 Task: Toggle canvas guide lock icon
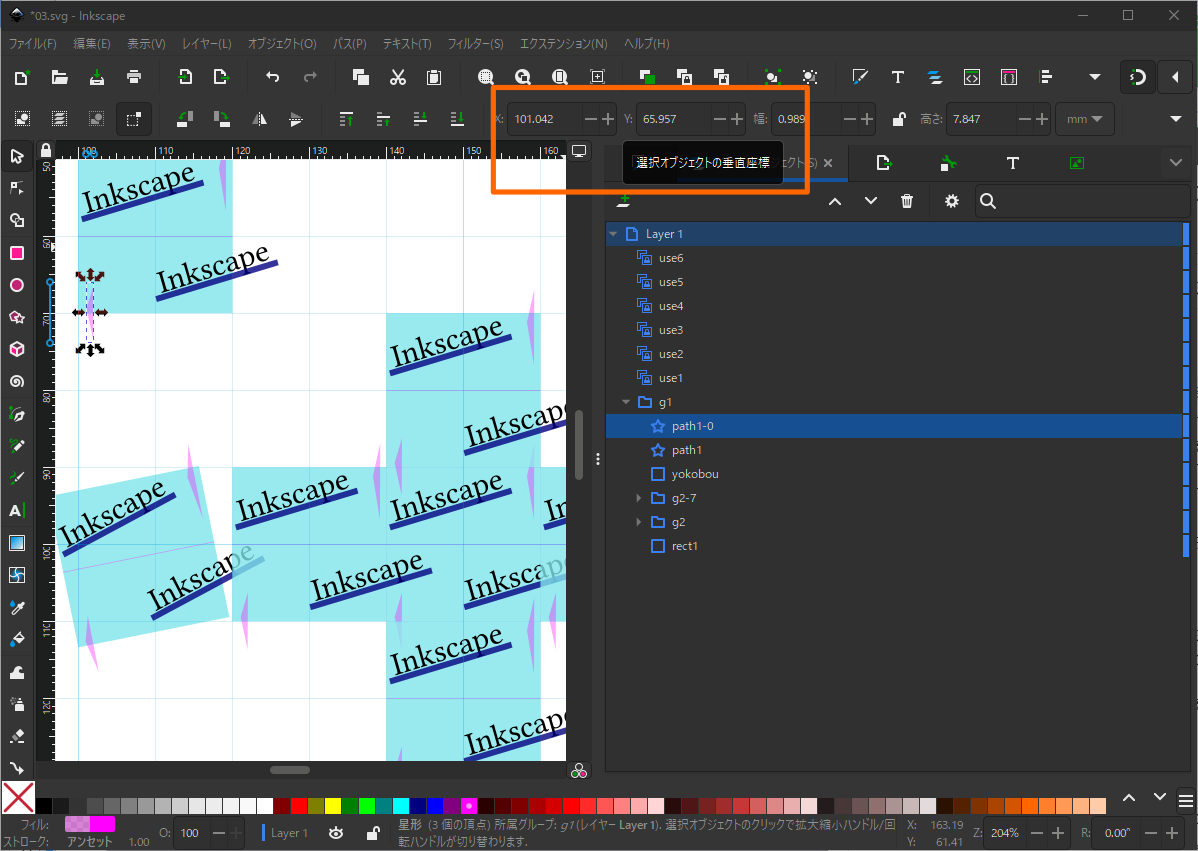tap(46, 150)
